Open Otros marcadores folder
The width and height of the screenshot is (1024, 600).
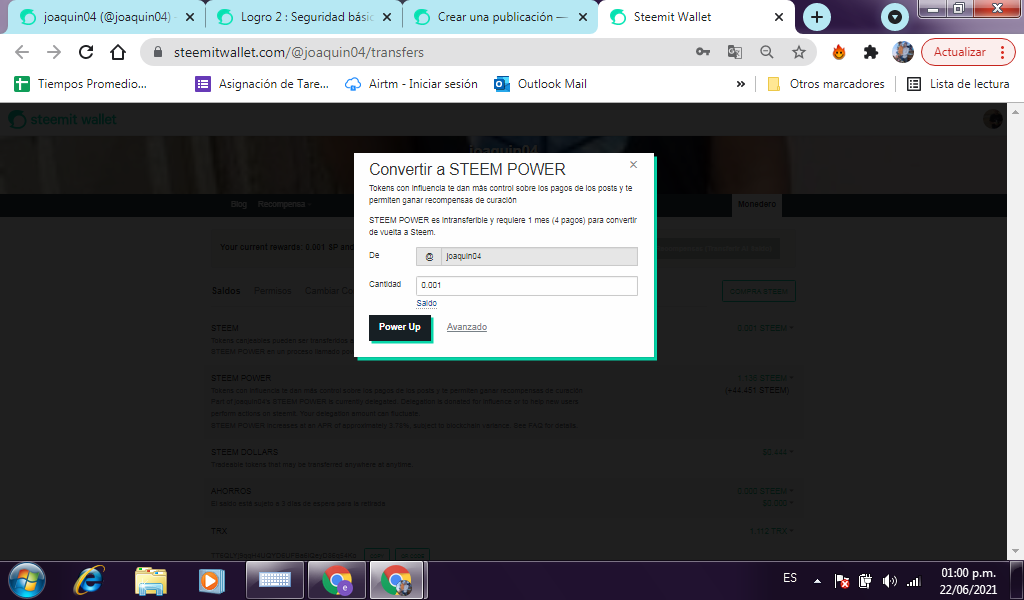pyautogui.click(x=826, y=84)
